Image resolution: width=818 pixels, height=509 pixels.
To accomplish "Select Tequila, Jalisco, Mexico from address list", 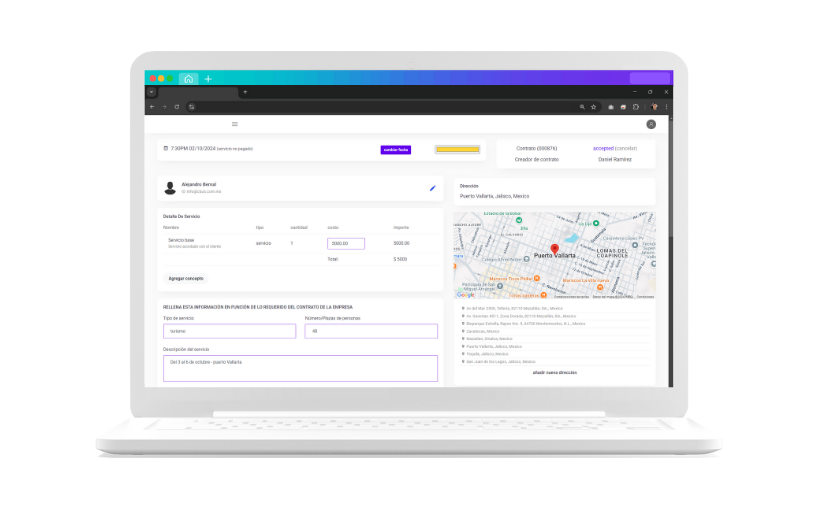I will click(x=490, y=354).
